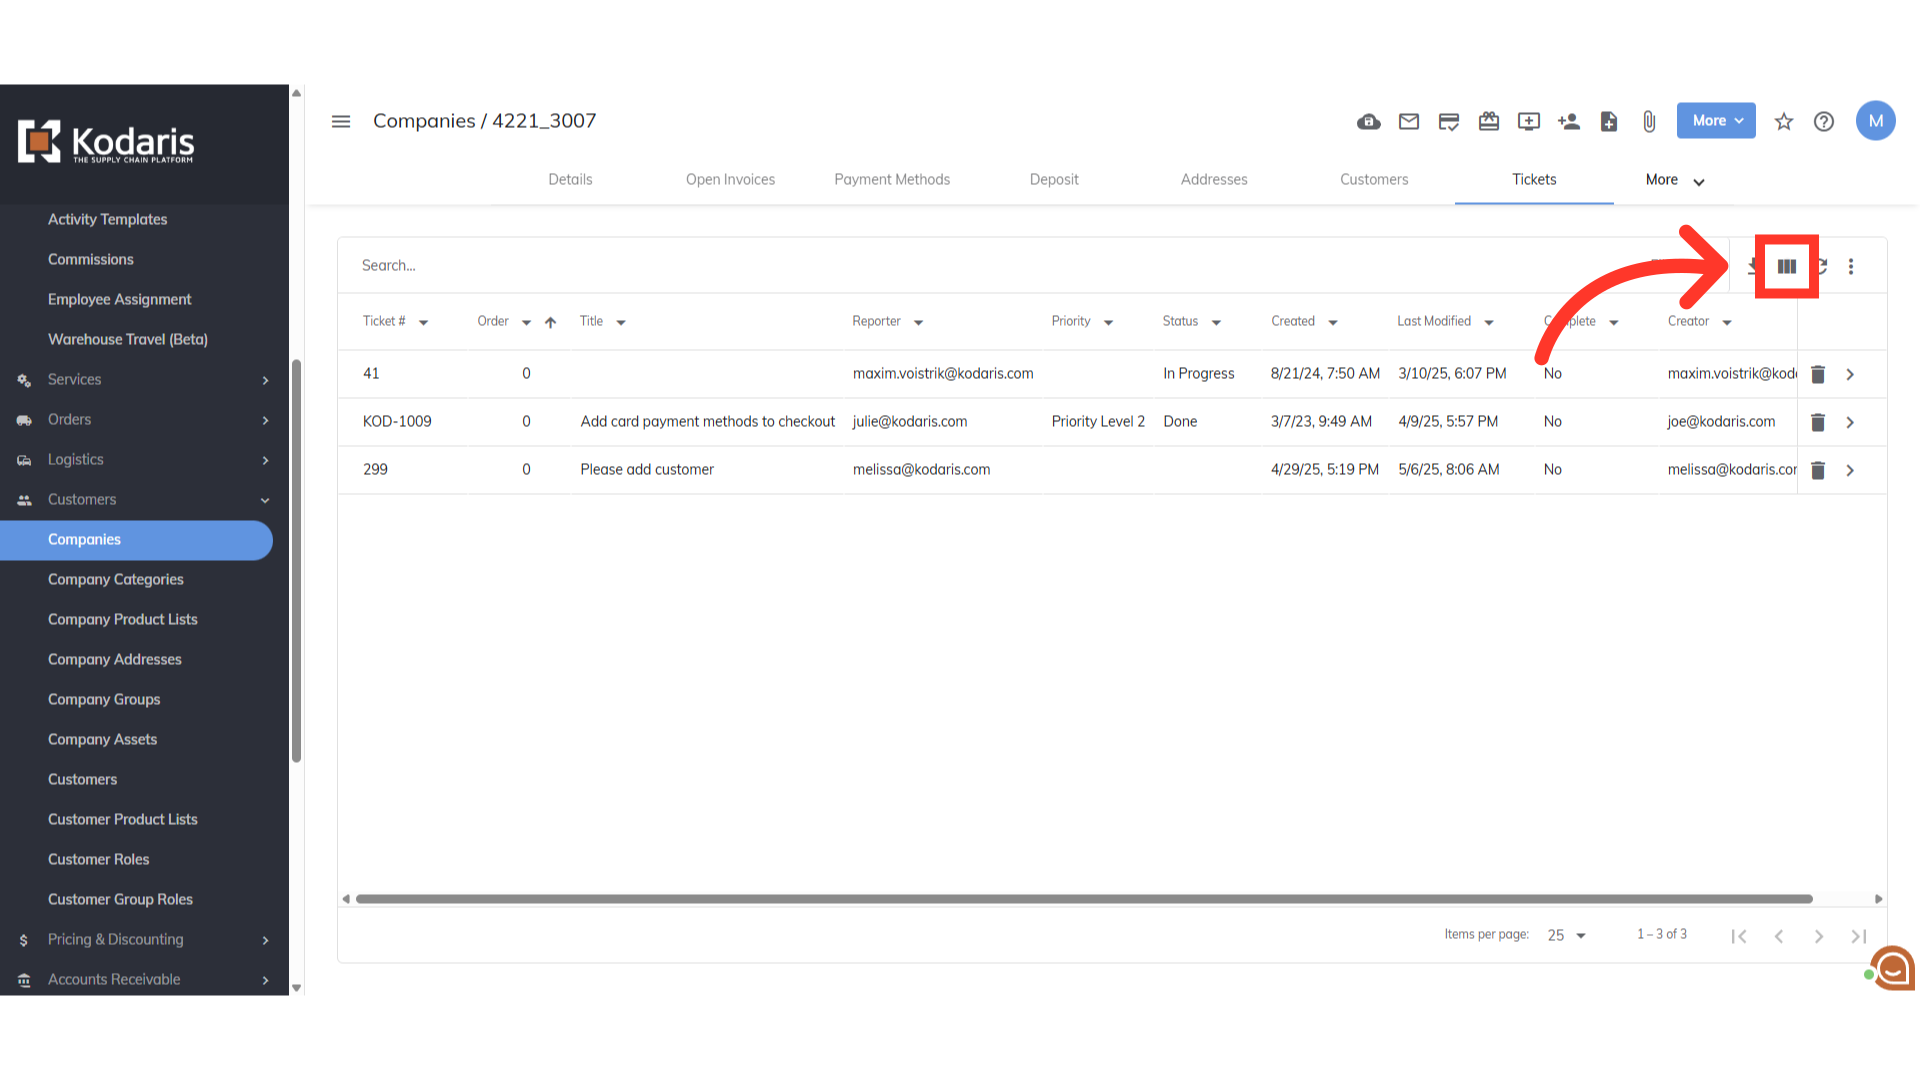This screenshot has width=1920, height=1080.
Task: Open the columns selector icon
Action: [1786, 266]
